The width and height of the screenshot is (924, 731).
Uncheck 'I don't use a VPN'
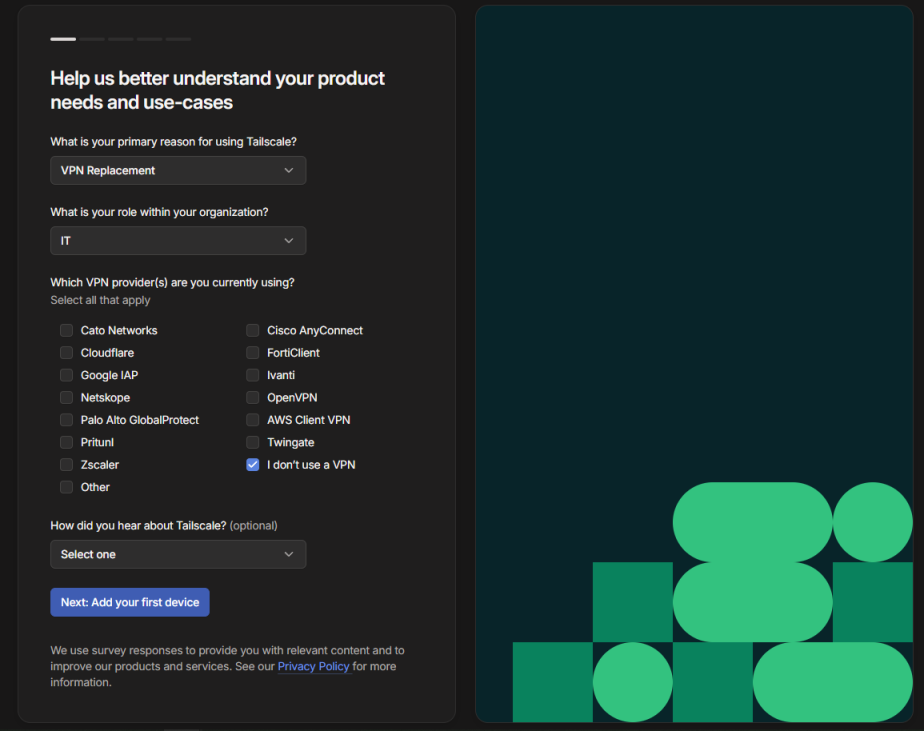pos(253,465)
